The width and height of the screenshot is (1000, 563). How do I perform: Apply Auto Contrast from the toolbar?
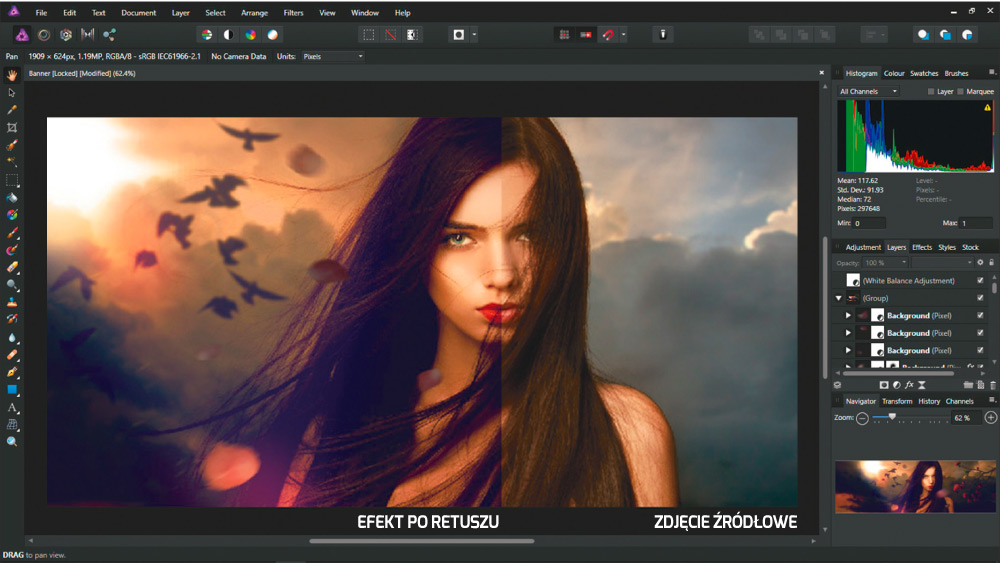point(228,34)
